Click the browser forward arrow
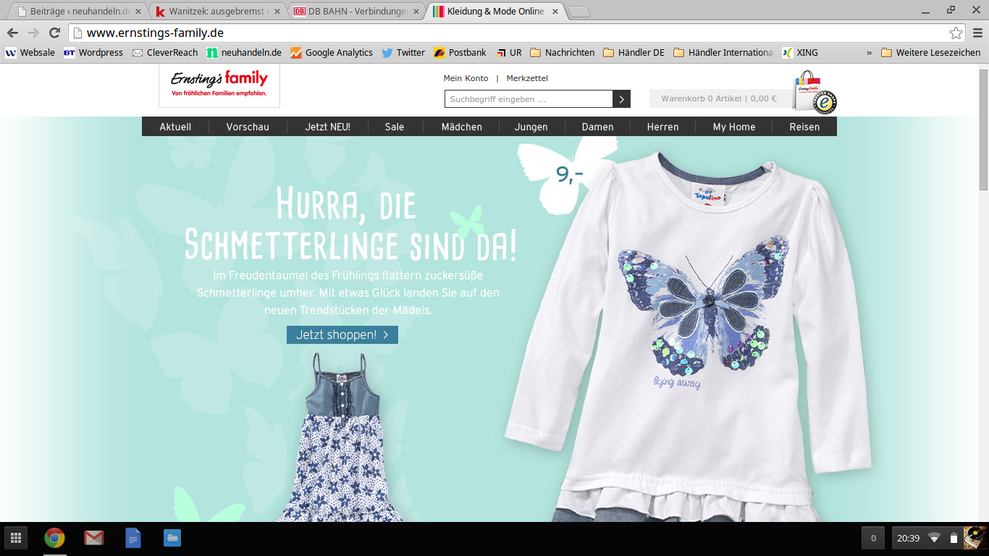Image resolution: width=989 pixels, height=556 pixels. (33, 33)
